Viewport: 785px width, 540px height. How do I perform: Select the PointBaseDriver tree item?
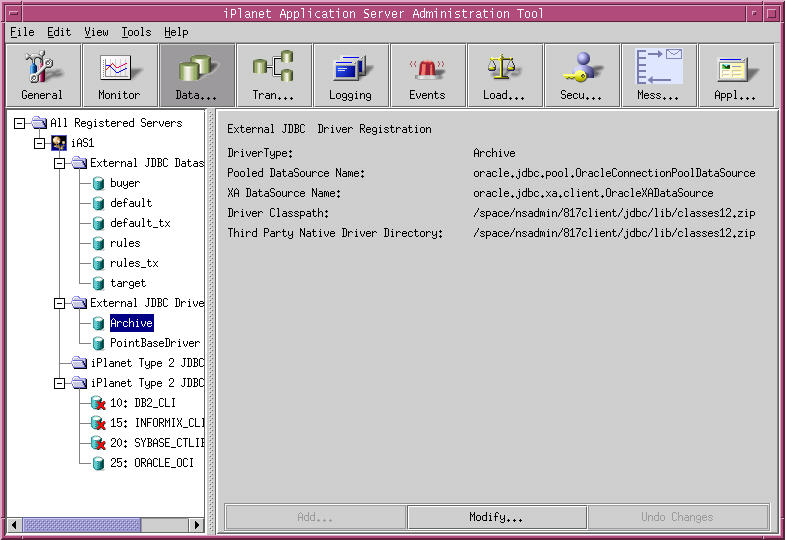coord(155,343)
